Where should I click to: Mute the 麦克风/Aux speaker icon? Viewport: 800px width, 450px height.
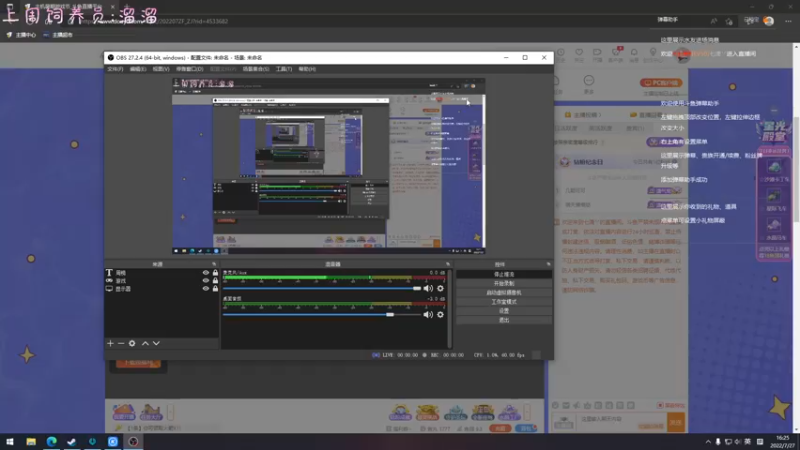click(x=428, y=288)
